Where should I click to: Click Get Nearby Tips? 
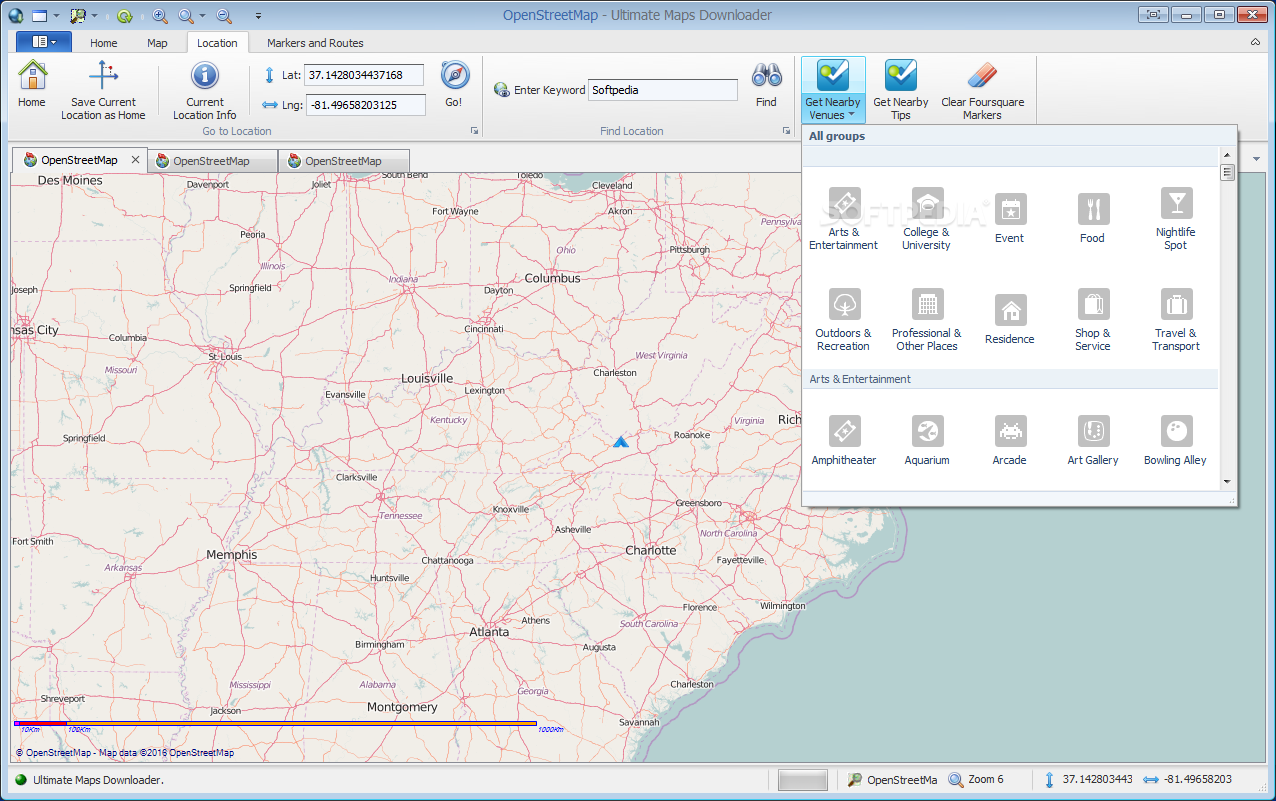(x=901, y=90)
